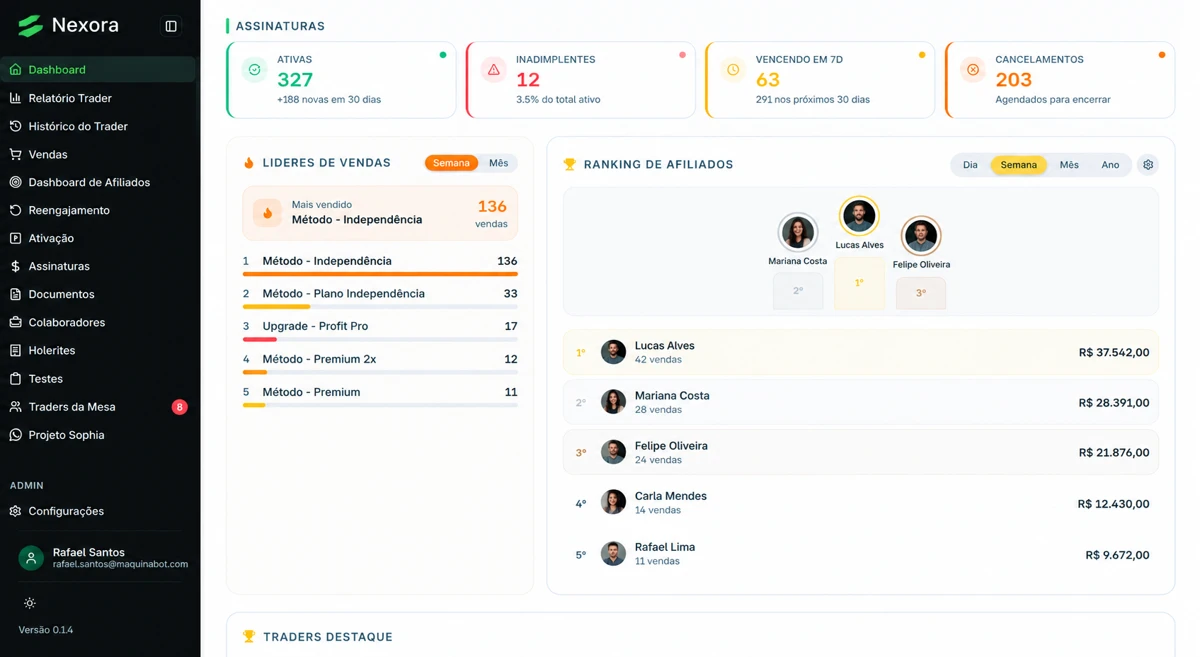Click Felipe Oliveira's podium avatar
This screenshot has height=657, width=1200.
pos(920,236)
